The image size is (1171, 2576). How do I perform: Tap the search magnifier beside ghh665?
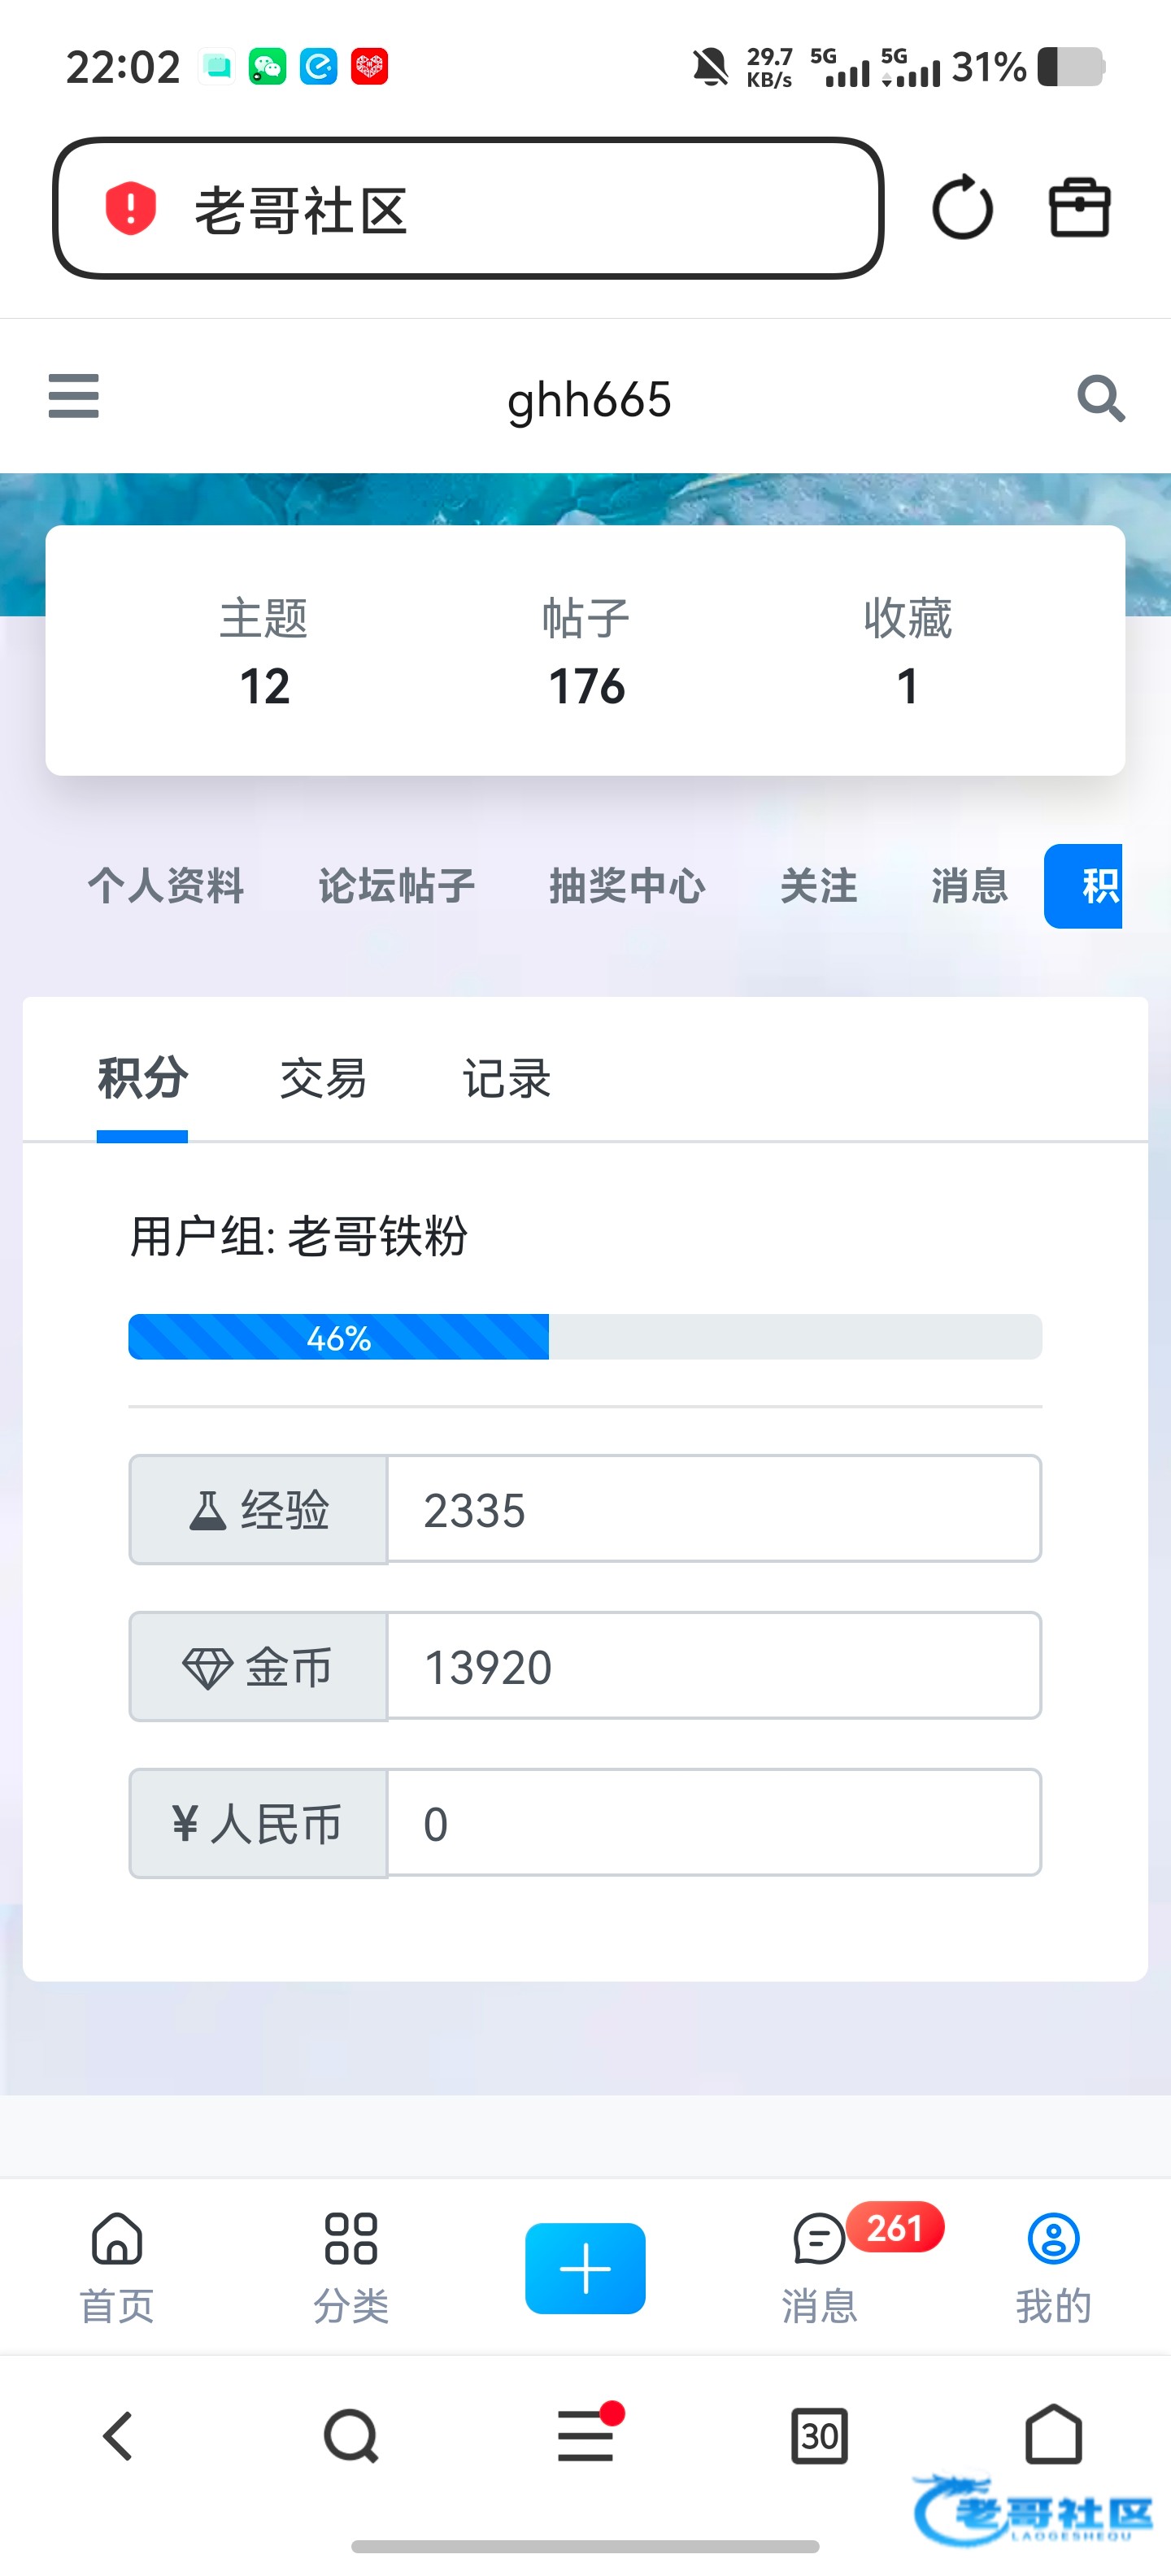coord(1100,399)
